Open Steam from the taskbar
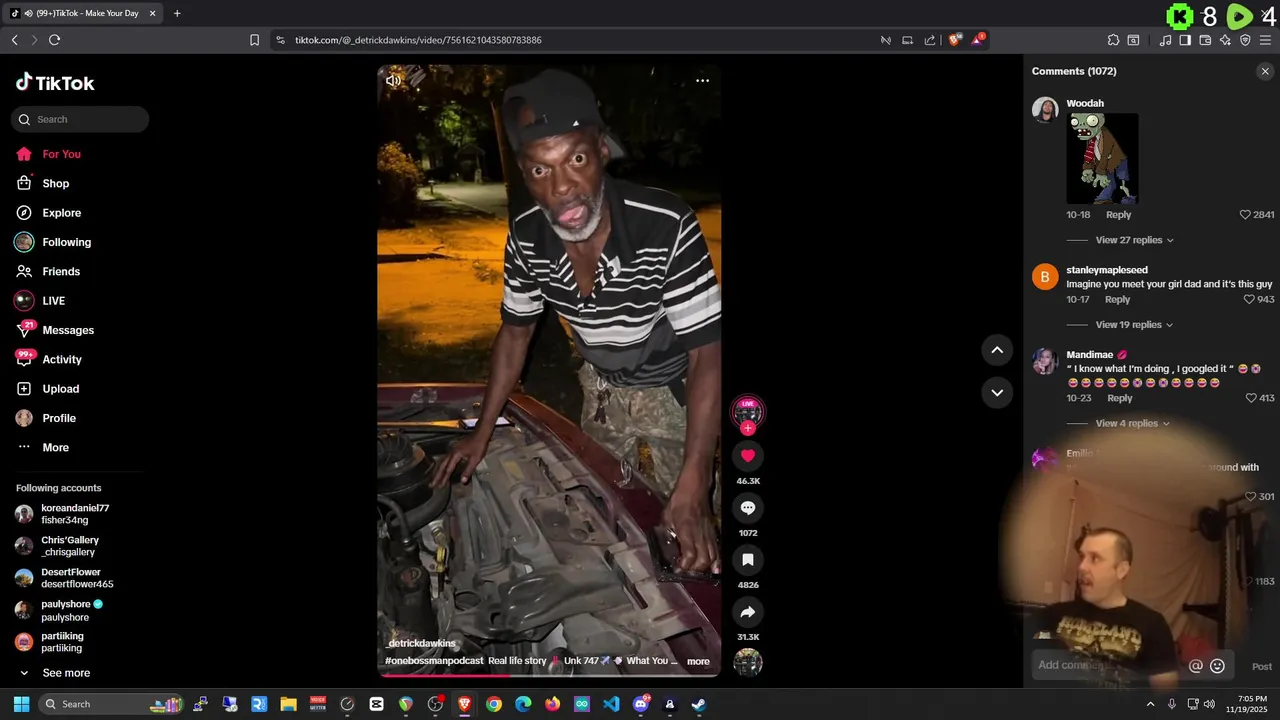1280x720 pixels. 699,704
